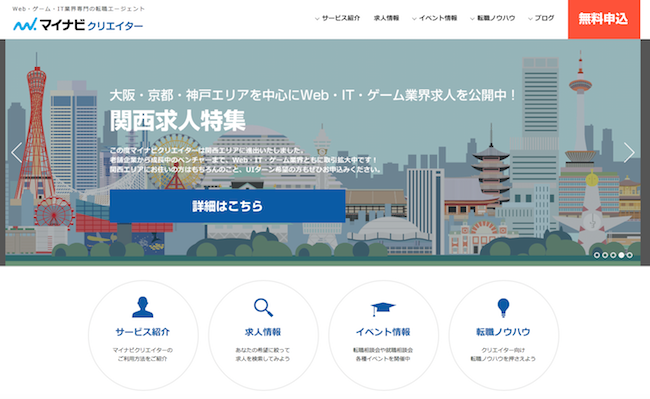Click the lightbulb 転職ノウハウ icon

pos(503,308)
